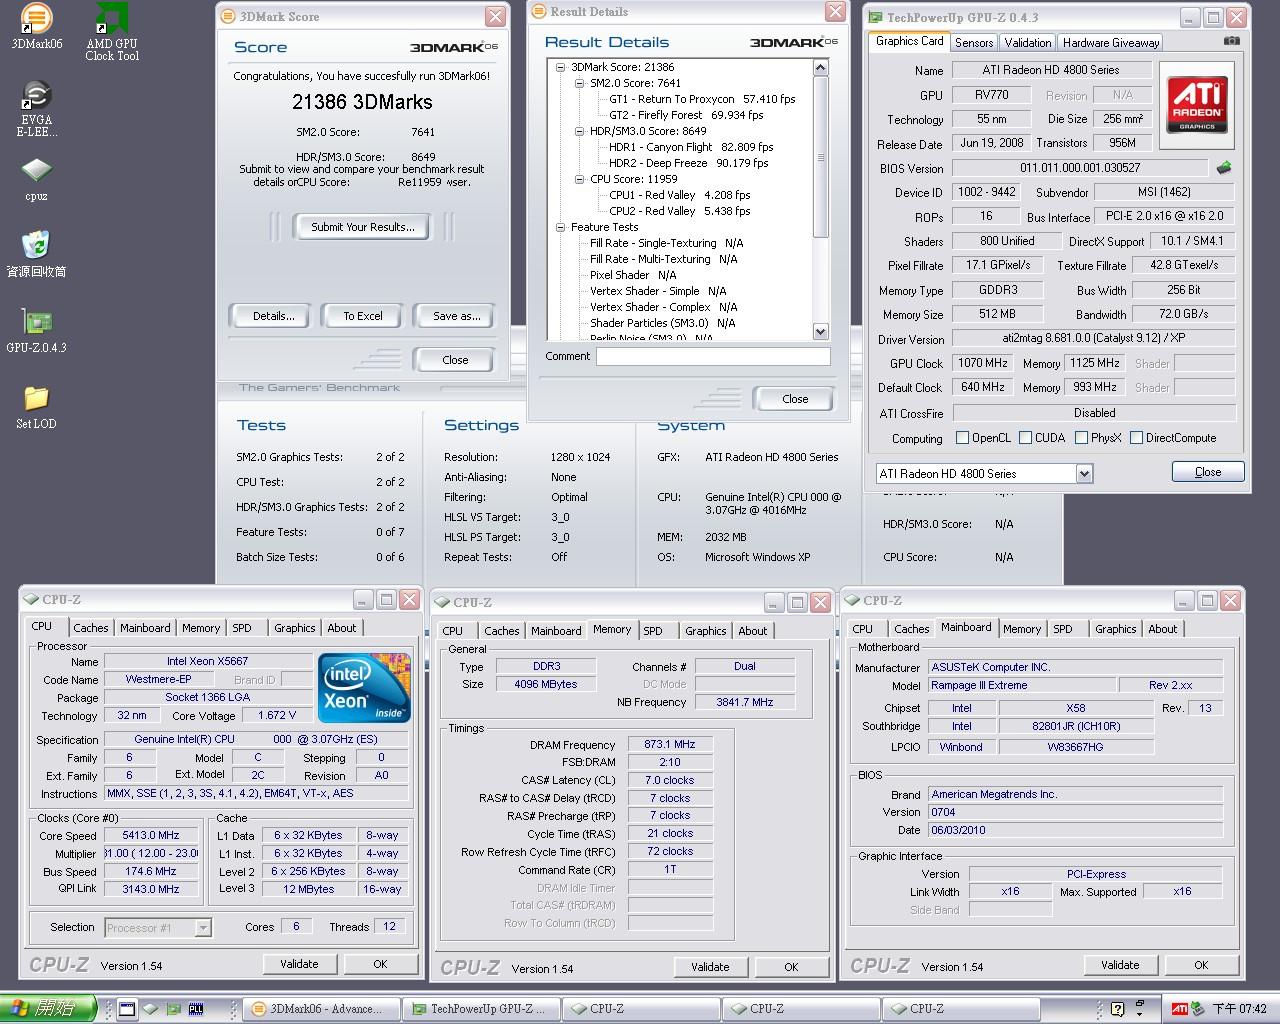Open Graphics tab in the CPU-Z Mainboard window
Screen dimensions: 1280x1024
[x=1115, y=629]
